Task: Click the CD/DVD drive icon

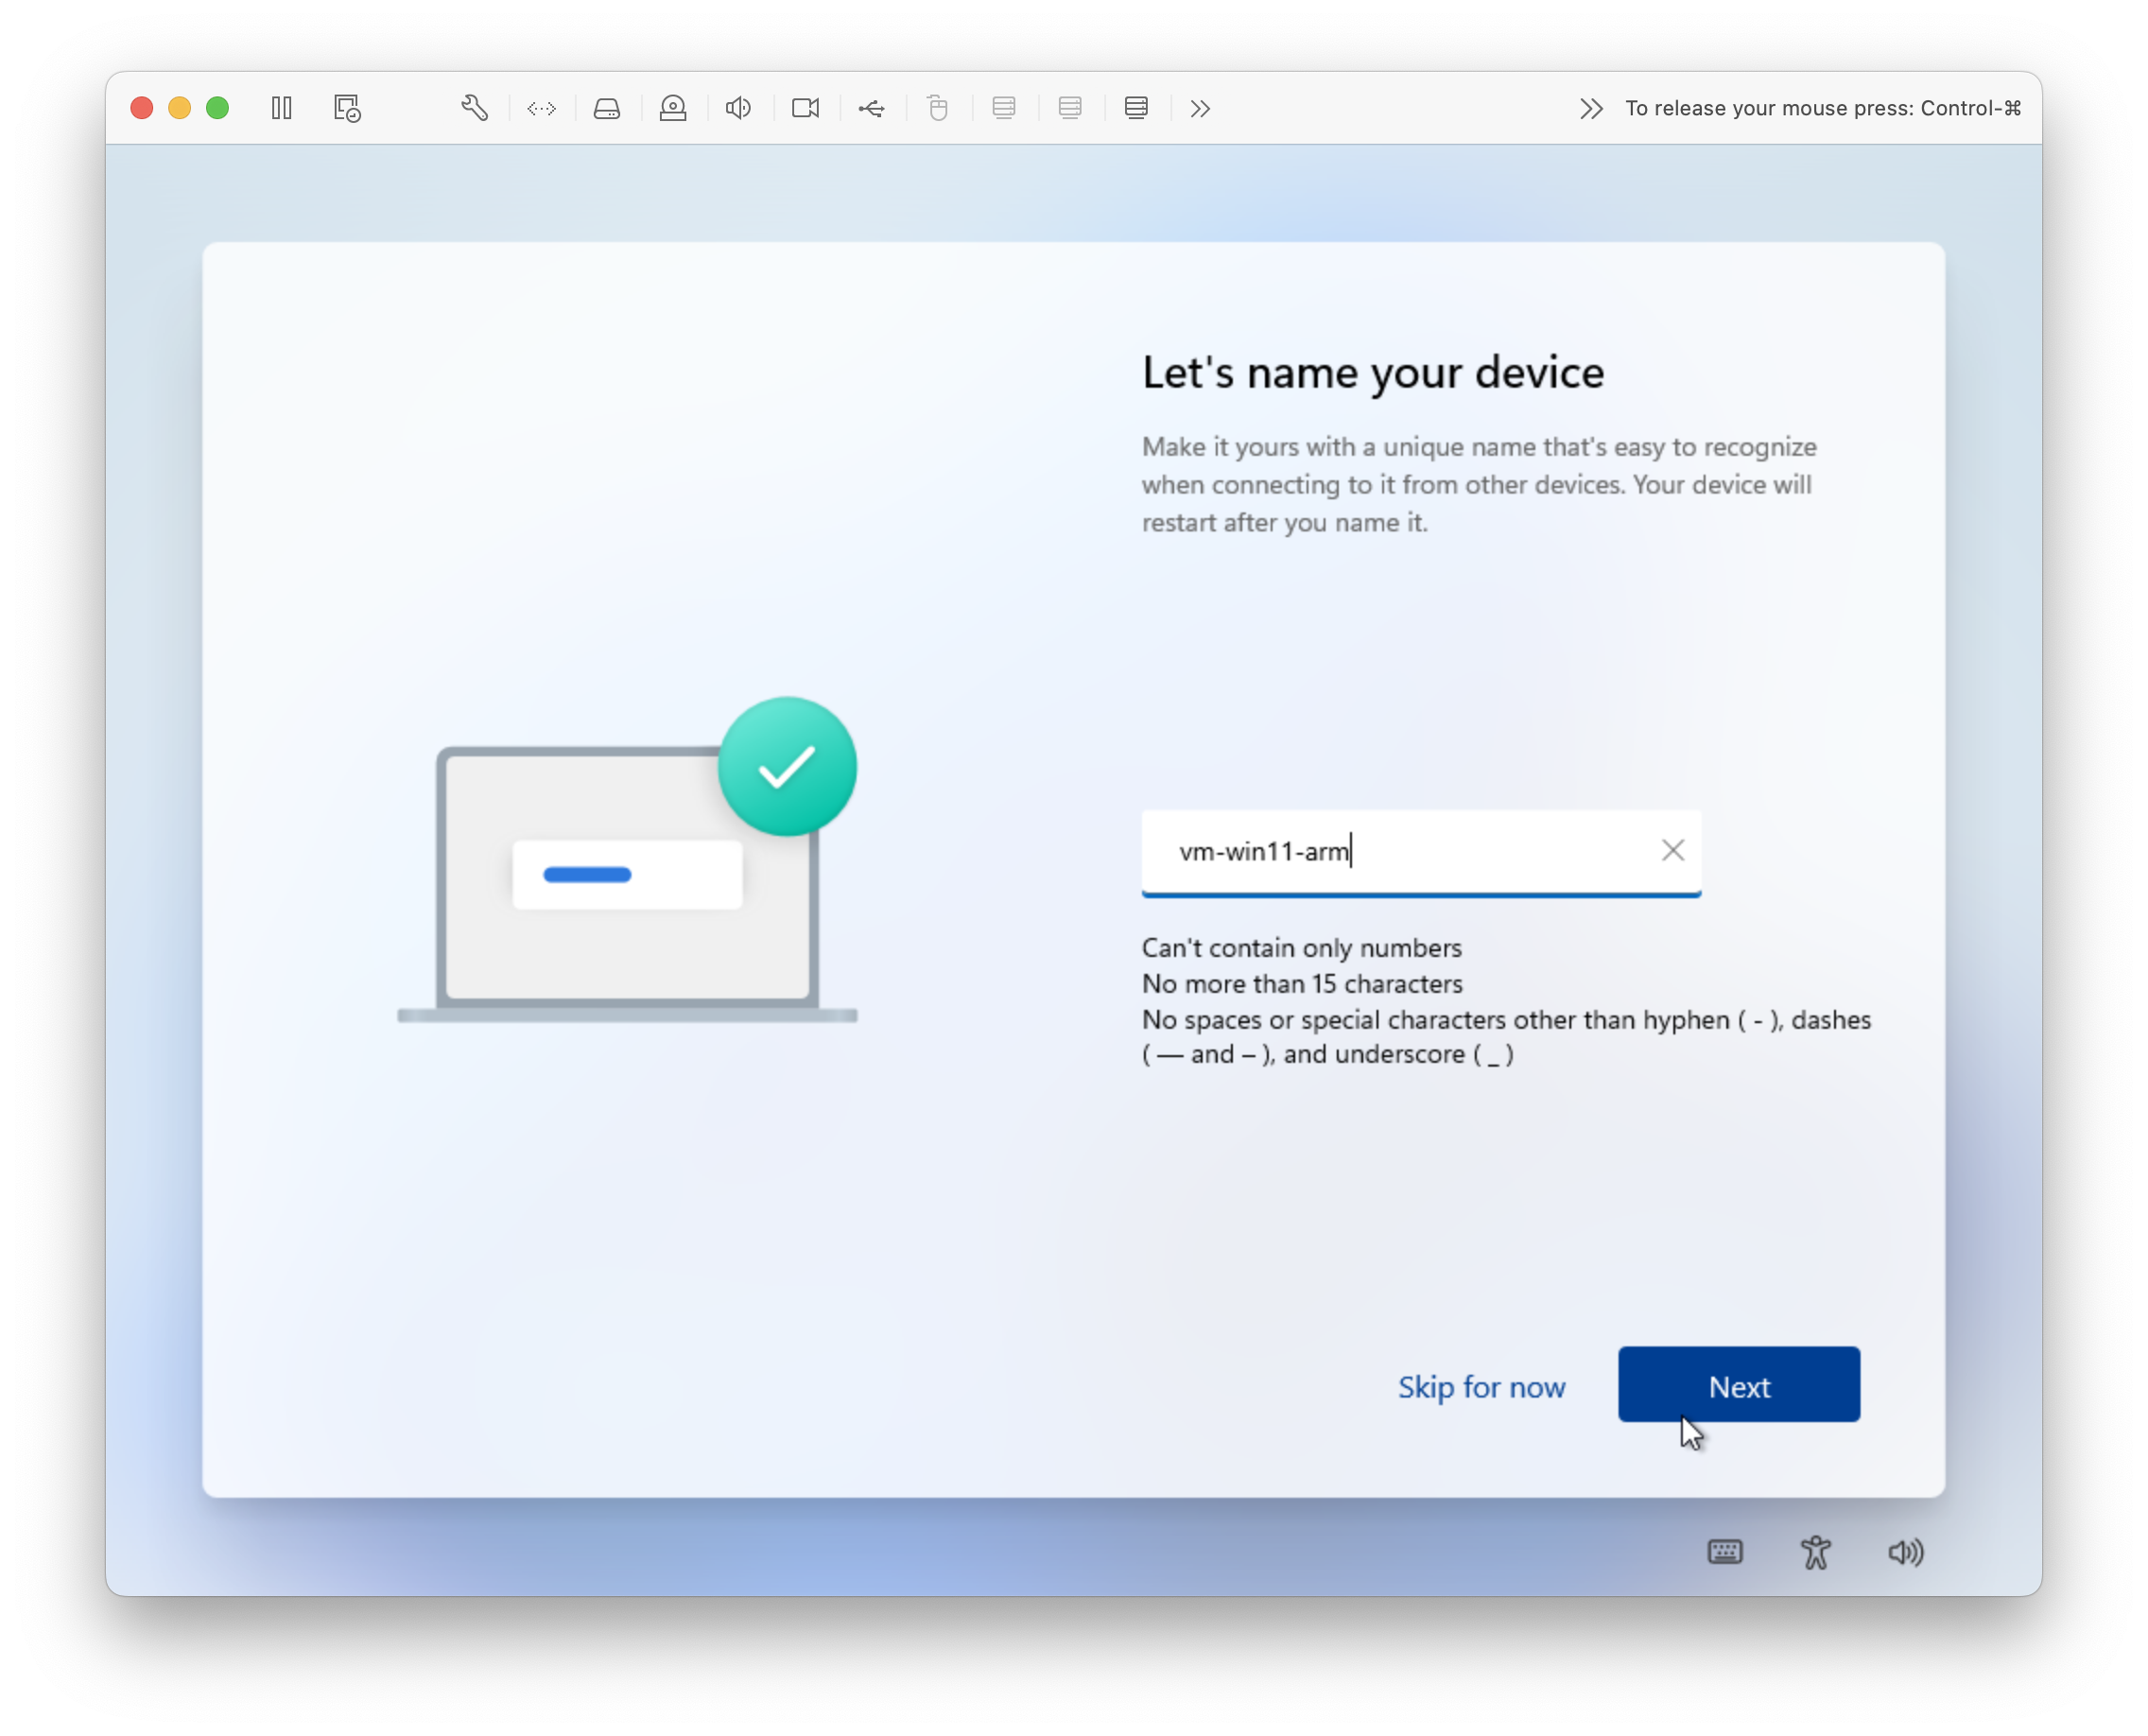Action: pos(673,108)
